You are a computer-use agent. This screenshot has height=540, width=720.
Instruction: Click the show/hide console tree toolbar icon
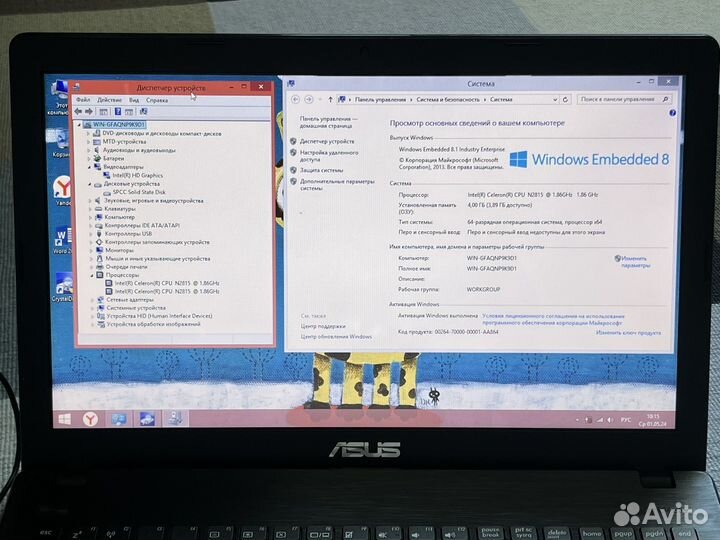tap(104, 112)
